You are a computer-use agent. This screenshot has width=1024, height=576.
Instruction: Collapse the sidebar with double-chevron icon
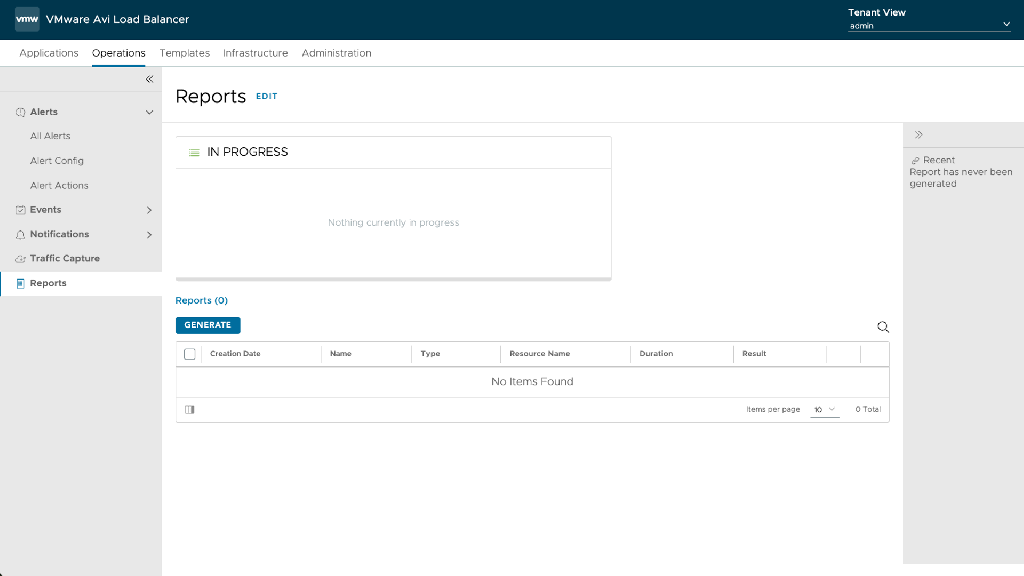(149, 79)
